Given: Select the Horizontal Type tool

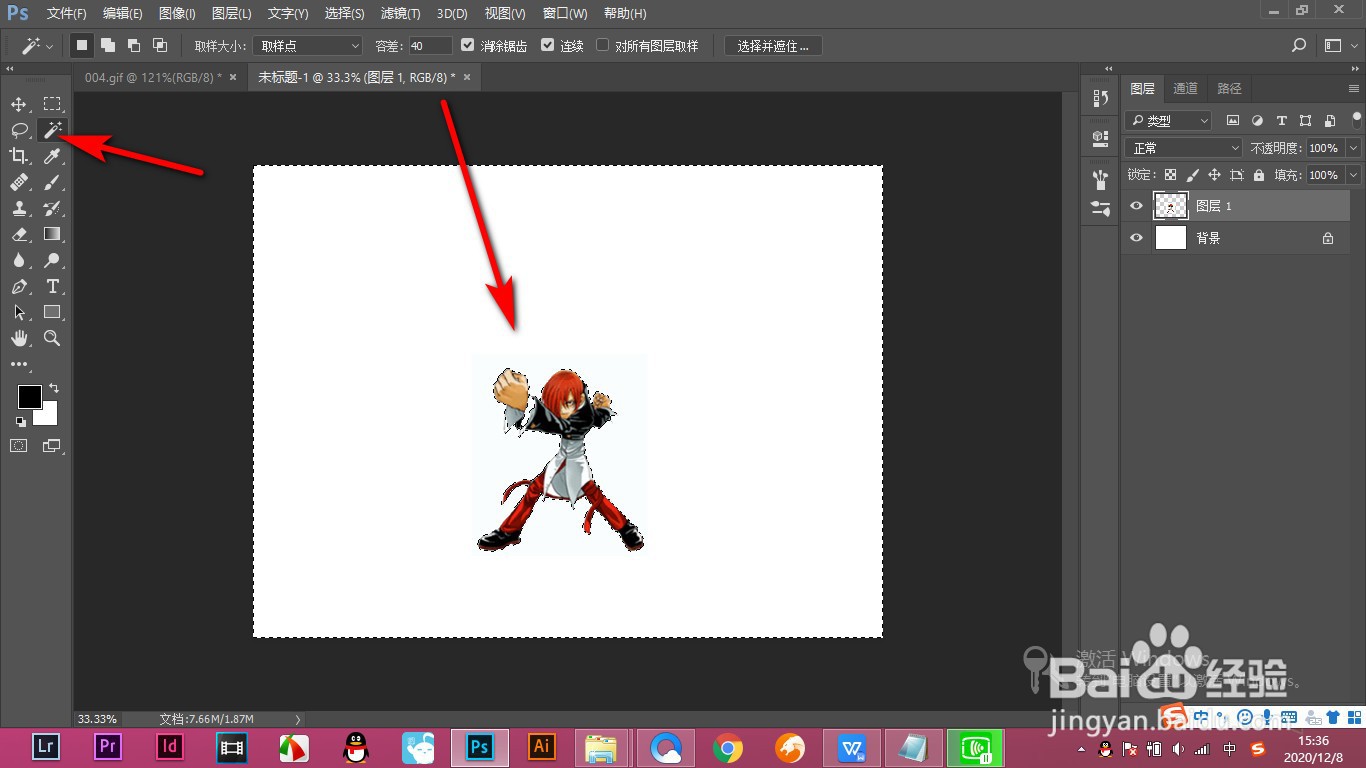Looking at the screenshot, I should click(x=52, y=286).
